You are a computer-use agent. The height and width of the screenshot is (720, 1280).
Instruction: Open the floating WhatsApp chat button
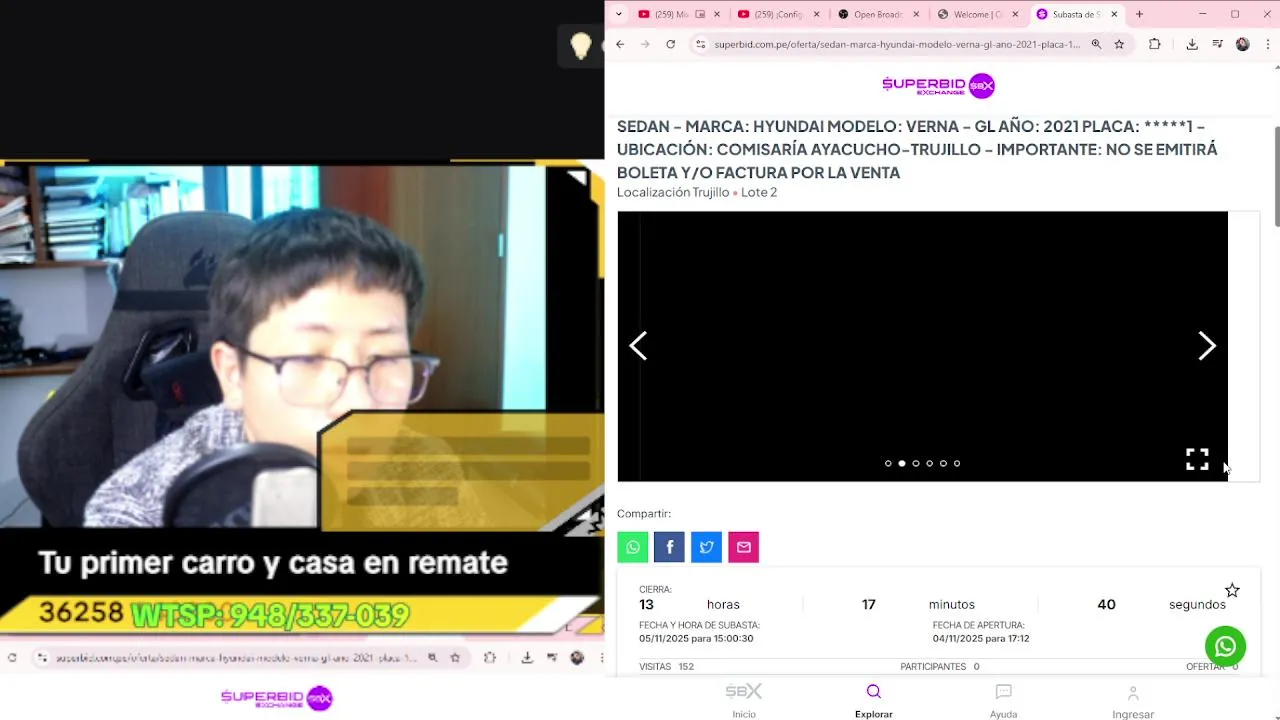[x=1225, y=646]
